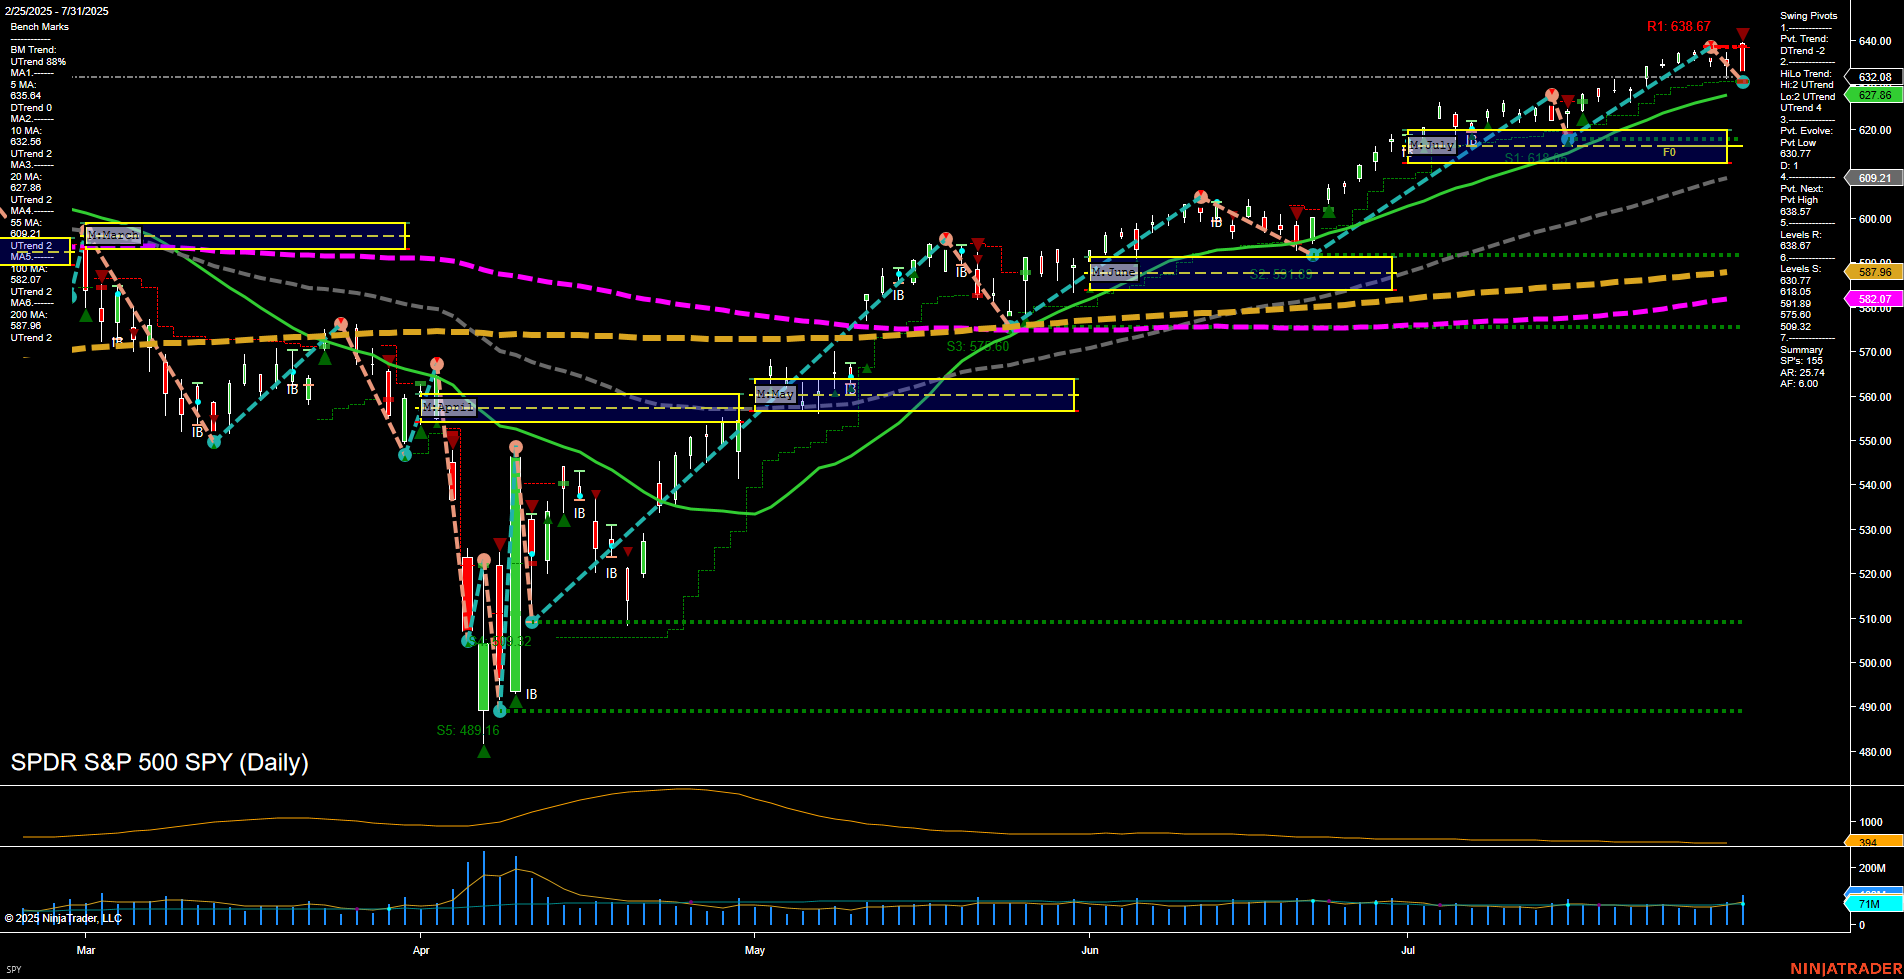
Task: Click the 632.56 value under 10 MA
Action: click(x=26, y=142)
